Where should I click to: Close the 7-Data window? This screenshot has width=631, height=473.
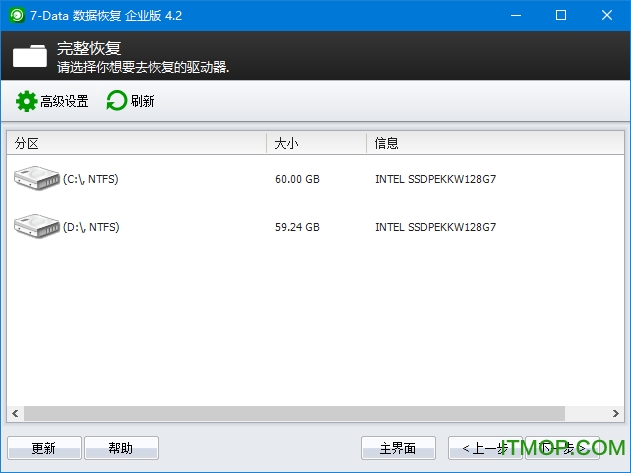pyautogui.click(x=607, y=15)
